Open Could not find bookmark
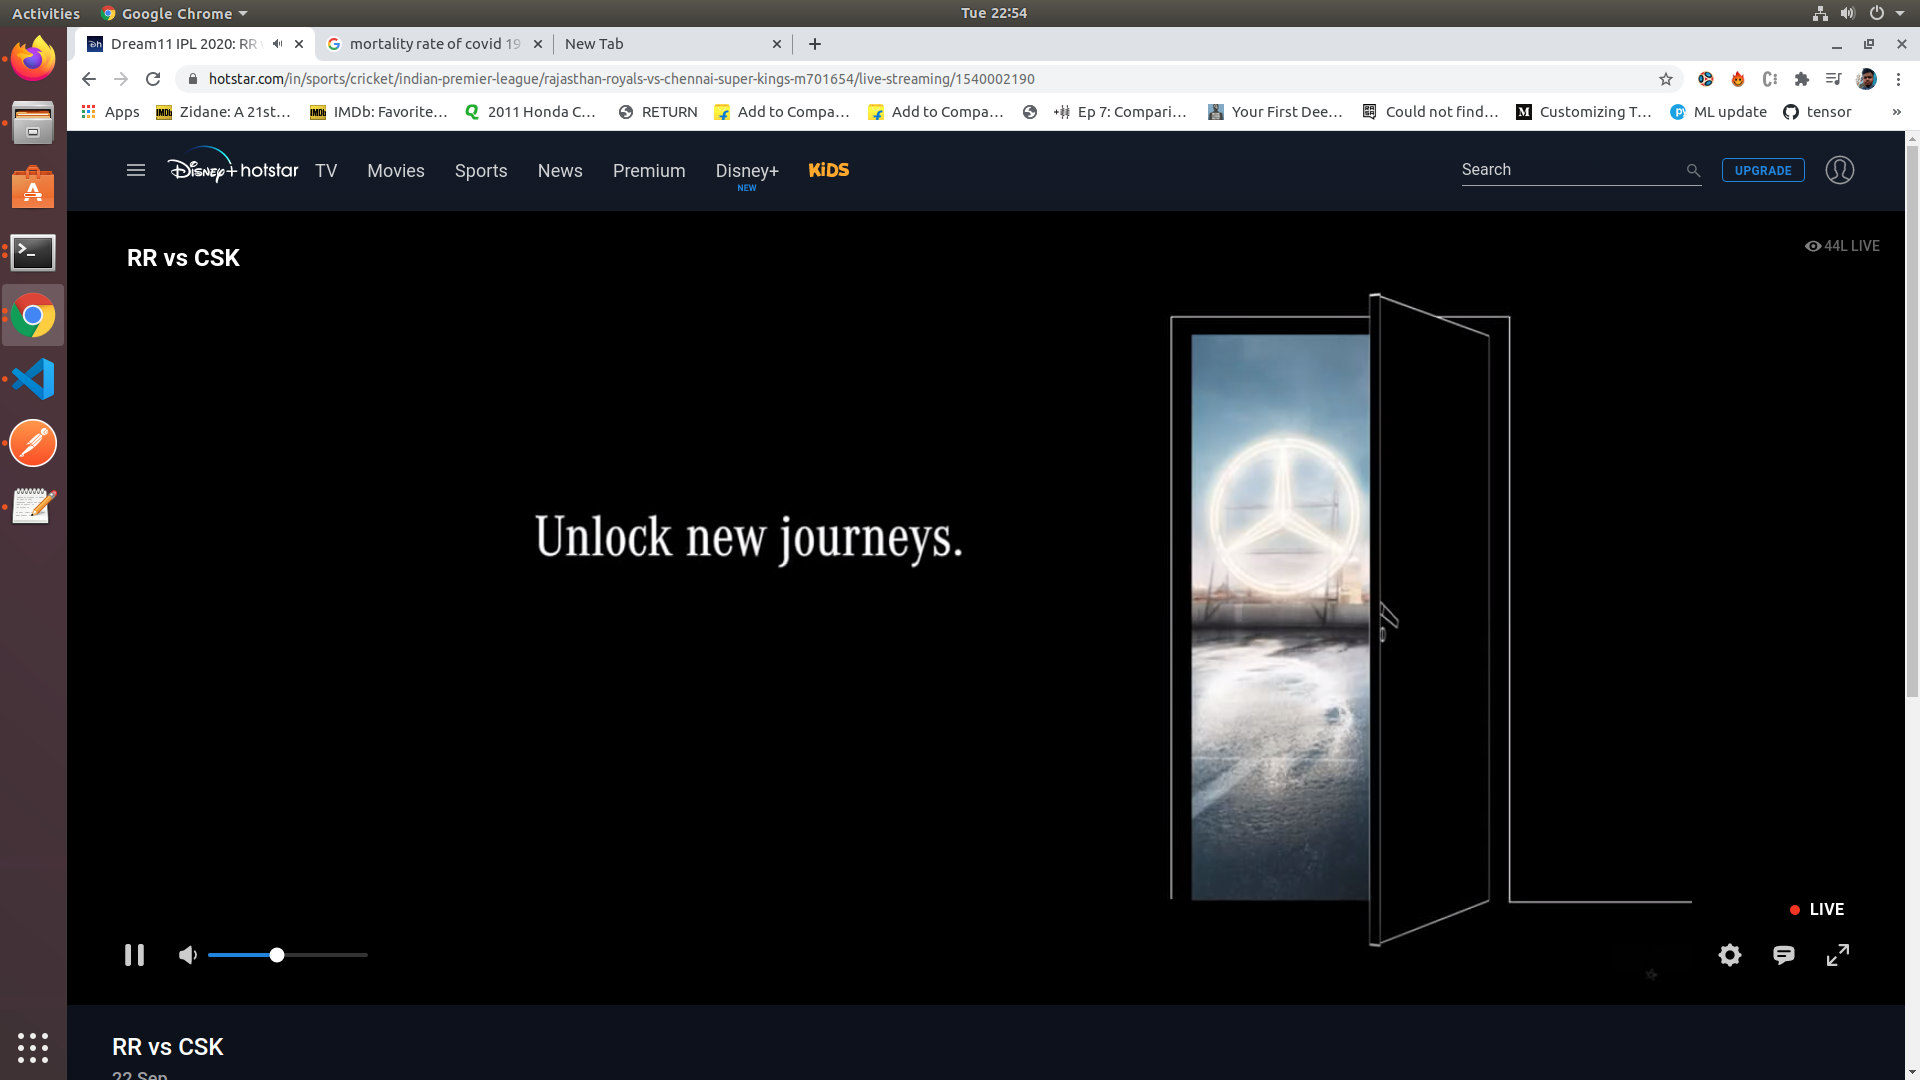 [x=1430, y=112]
